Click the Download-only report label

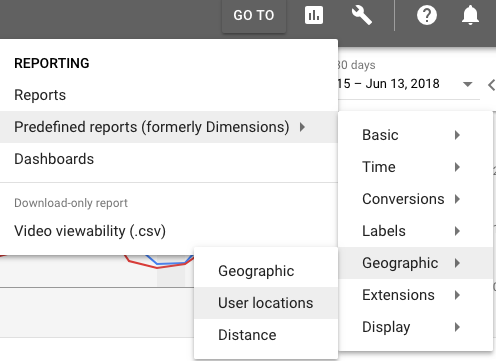[71, 203]
